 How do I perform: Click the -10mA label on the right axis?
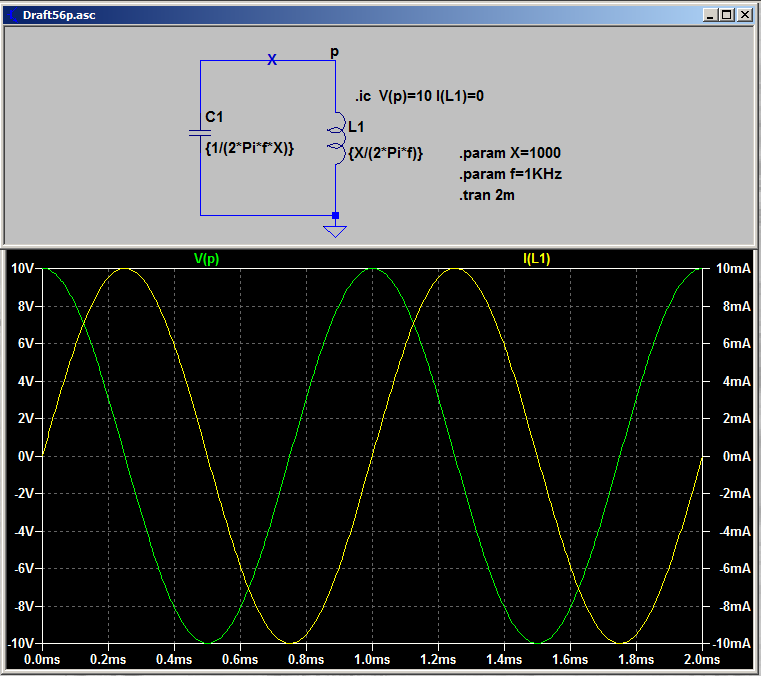click(x=731, y=643)
